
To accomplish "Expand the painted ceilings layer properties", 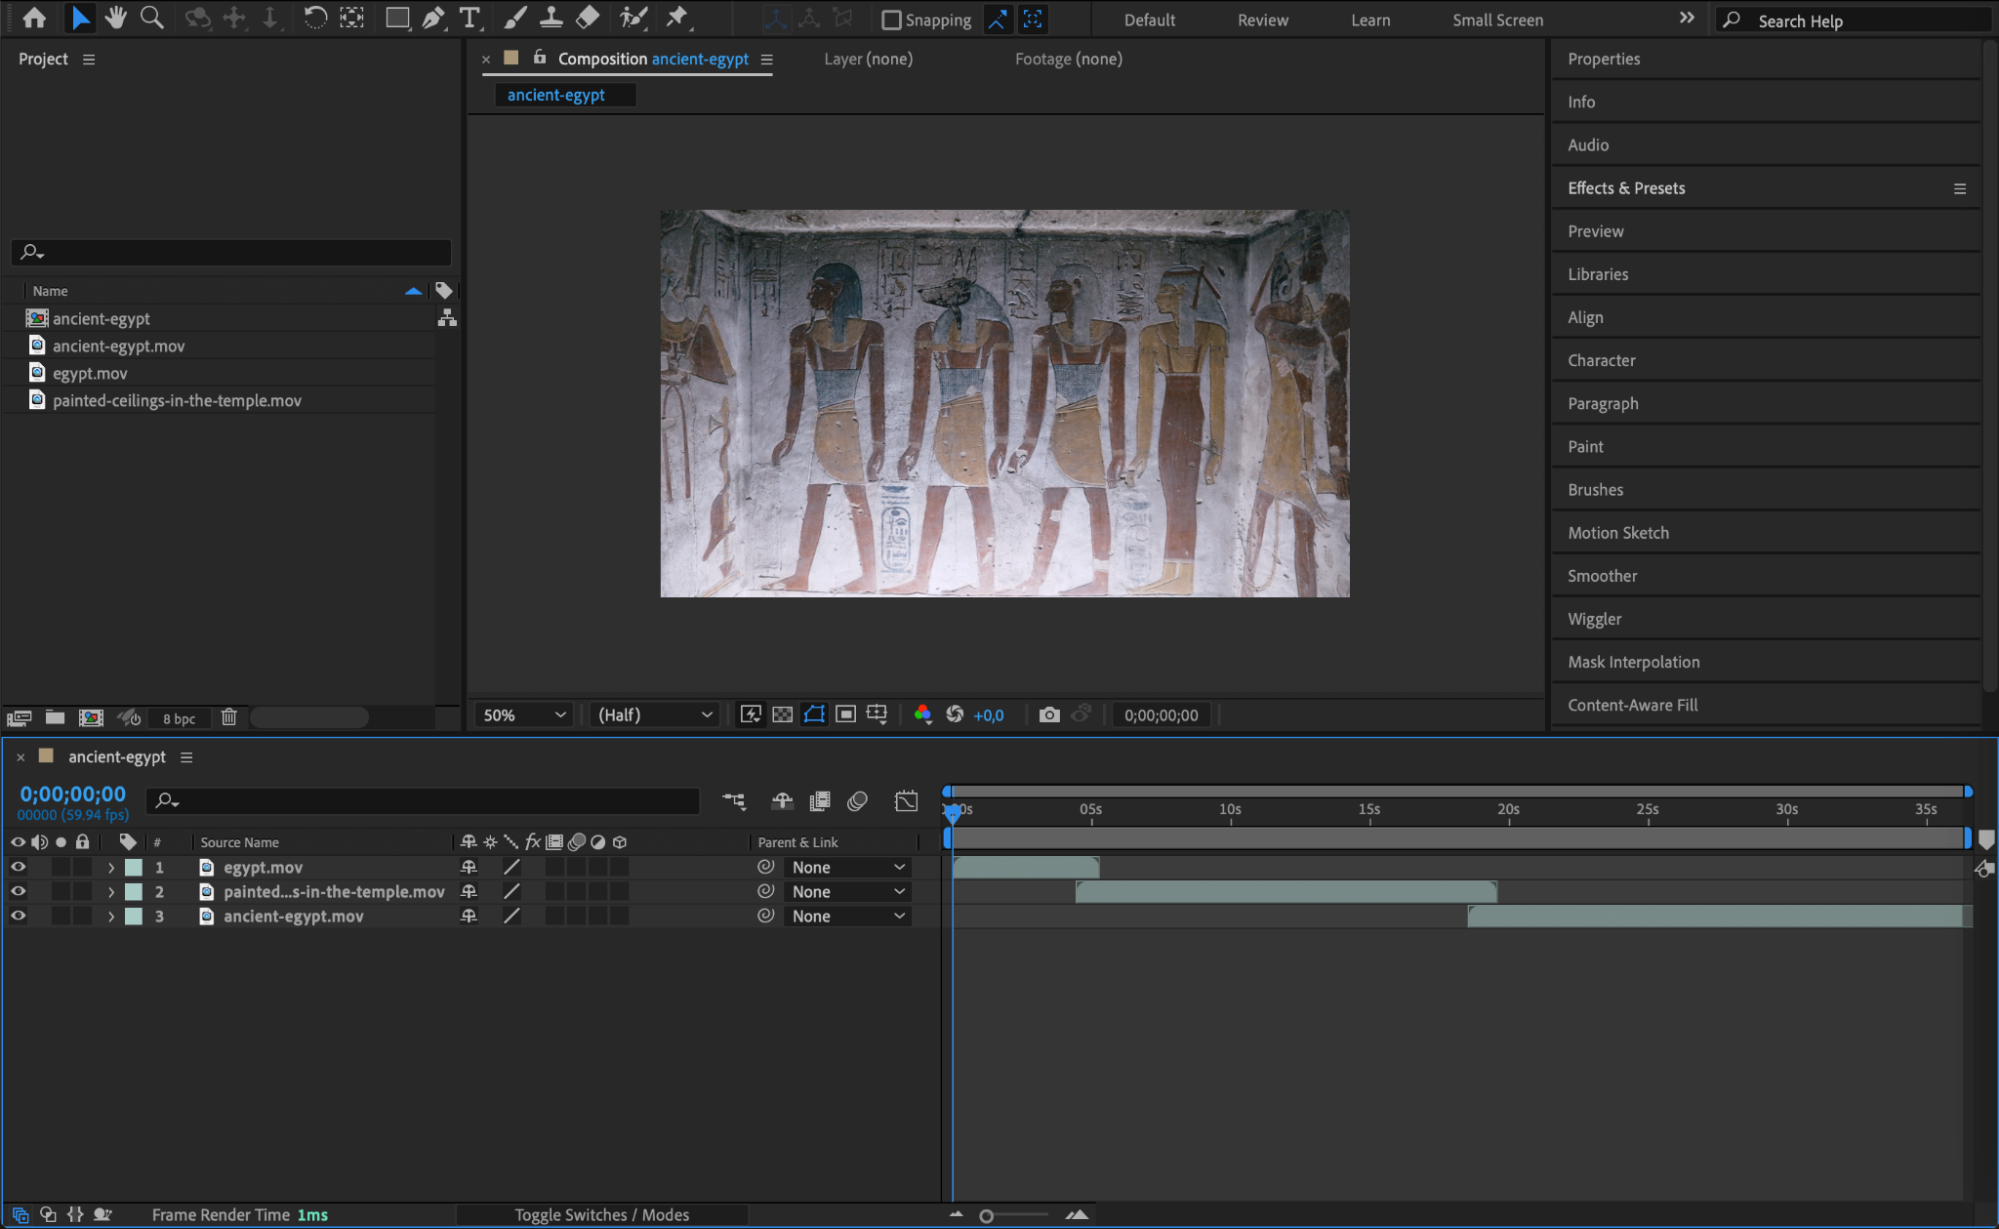I will 111,892.
